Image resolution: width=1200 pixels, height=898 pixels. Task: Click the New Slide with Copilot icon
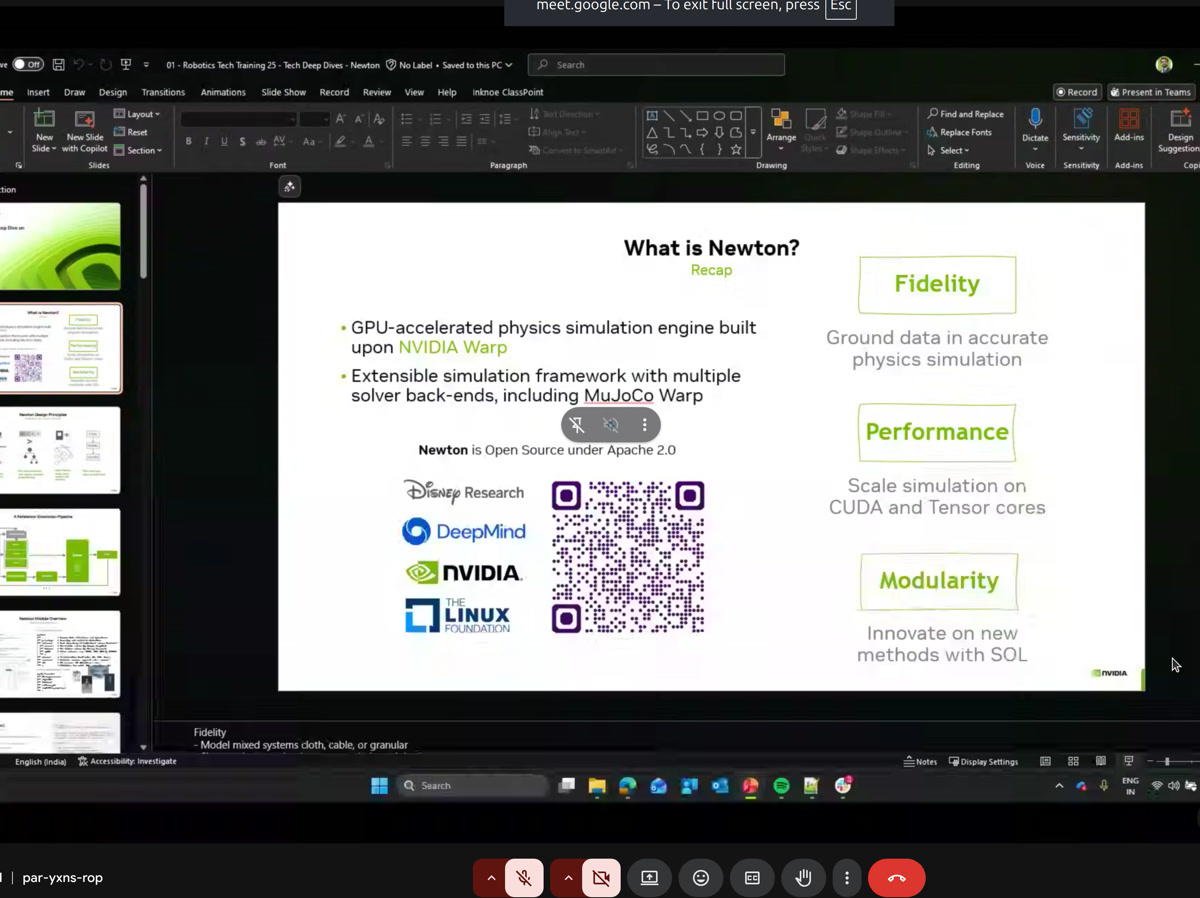tap(84, 121)
